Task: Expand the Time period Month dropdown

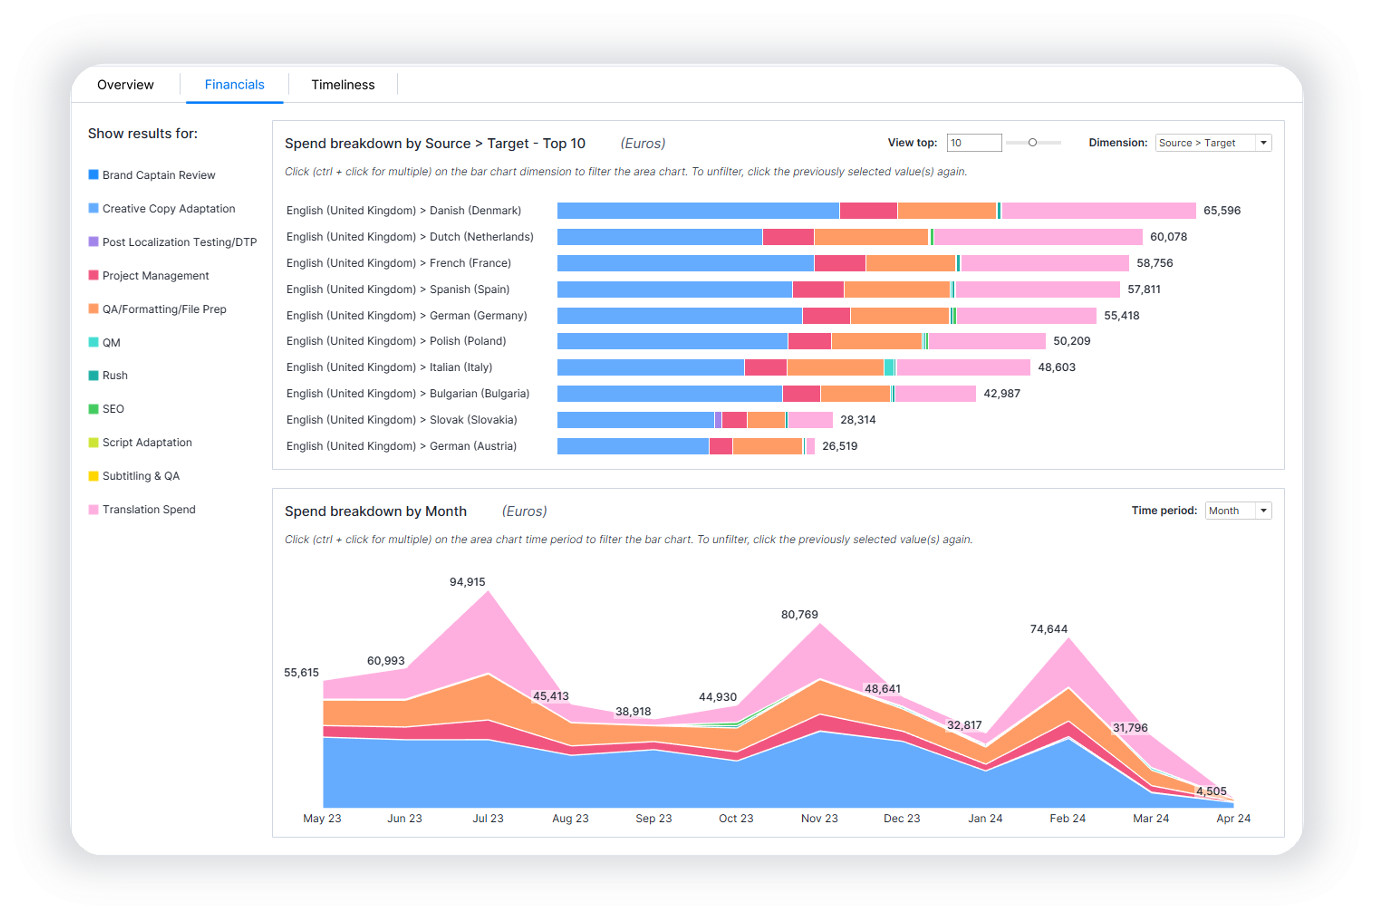Action: coord(1237,511)
